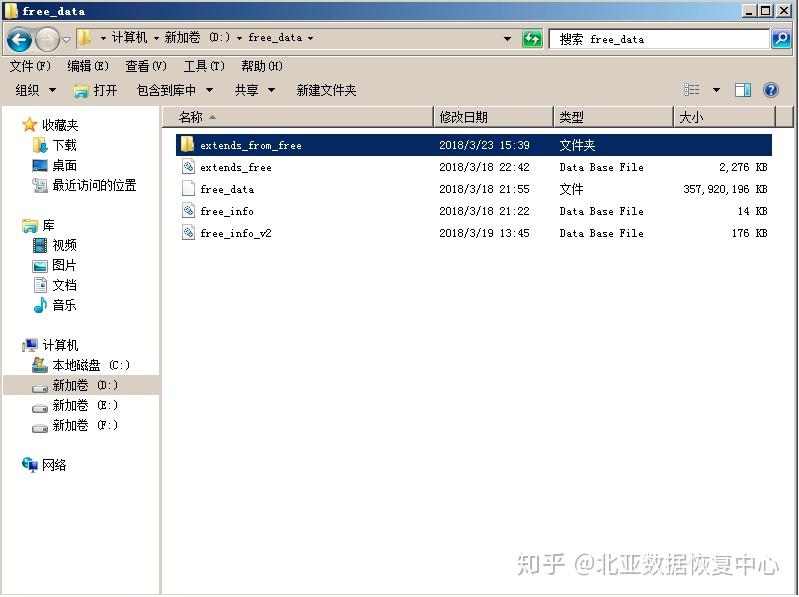Open the 包含到库中 dropdown
This screenshot has width=799, height=597.
coord(175,90)
